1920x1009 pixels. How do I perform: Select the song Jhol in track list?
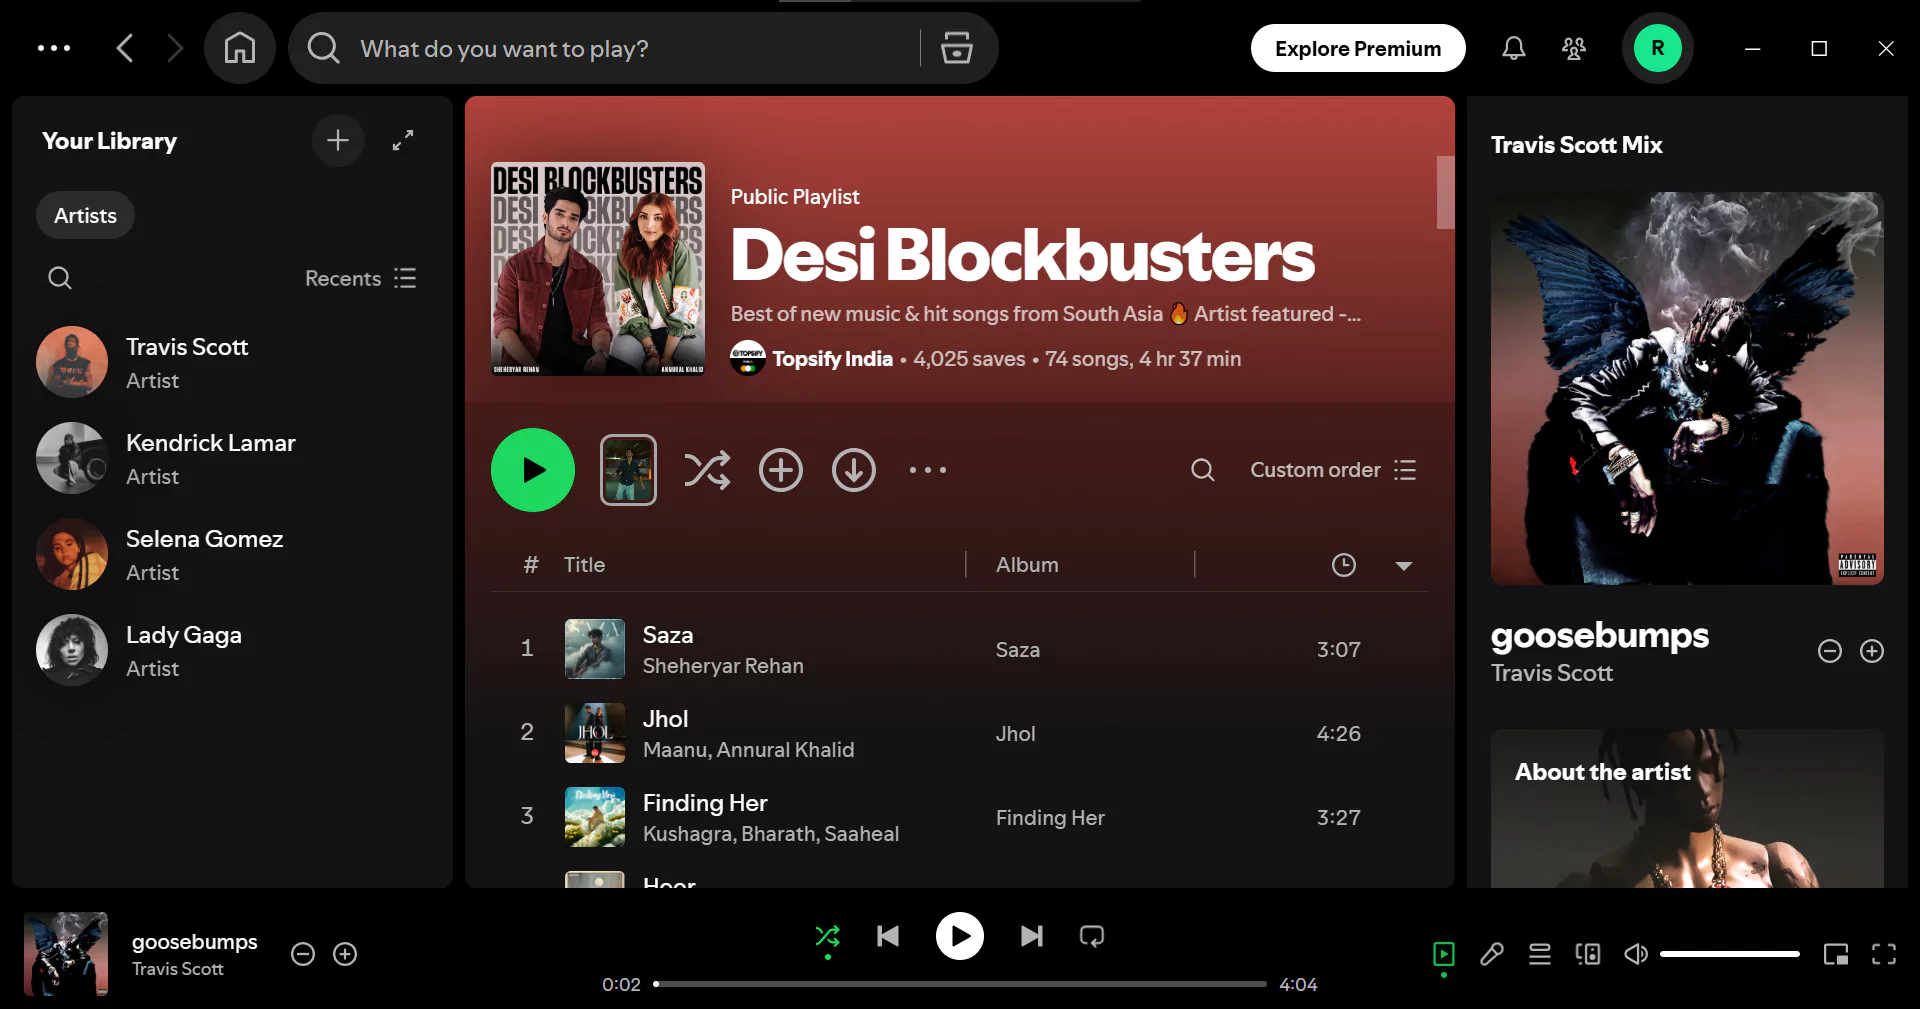pyautogui.click(x=665, y=719)
